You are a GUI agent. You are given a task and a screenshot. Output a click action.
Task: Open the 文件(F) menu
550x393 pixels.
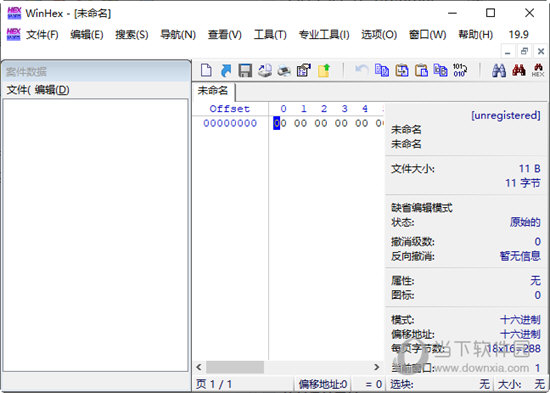pyautogui.click(x=42, y=34)
